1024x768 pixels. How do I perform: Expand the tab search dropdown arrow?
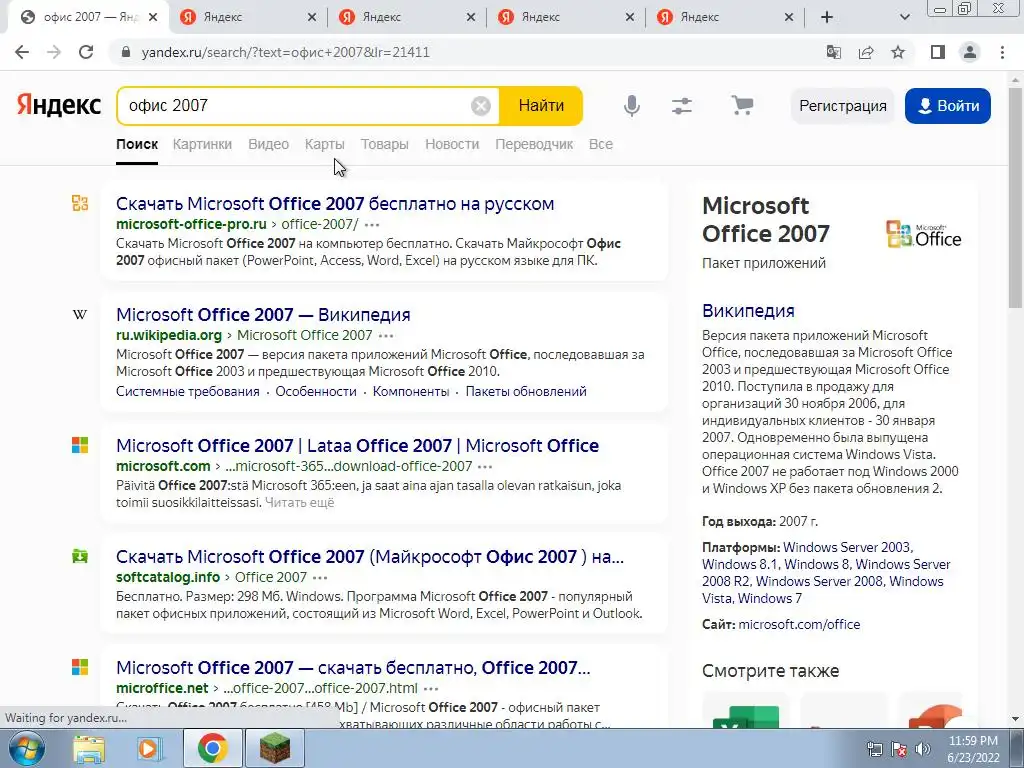[x=904, y=17]
